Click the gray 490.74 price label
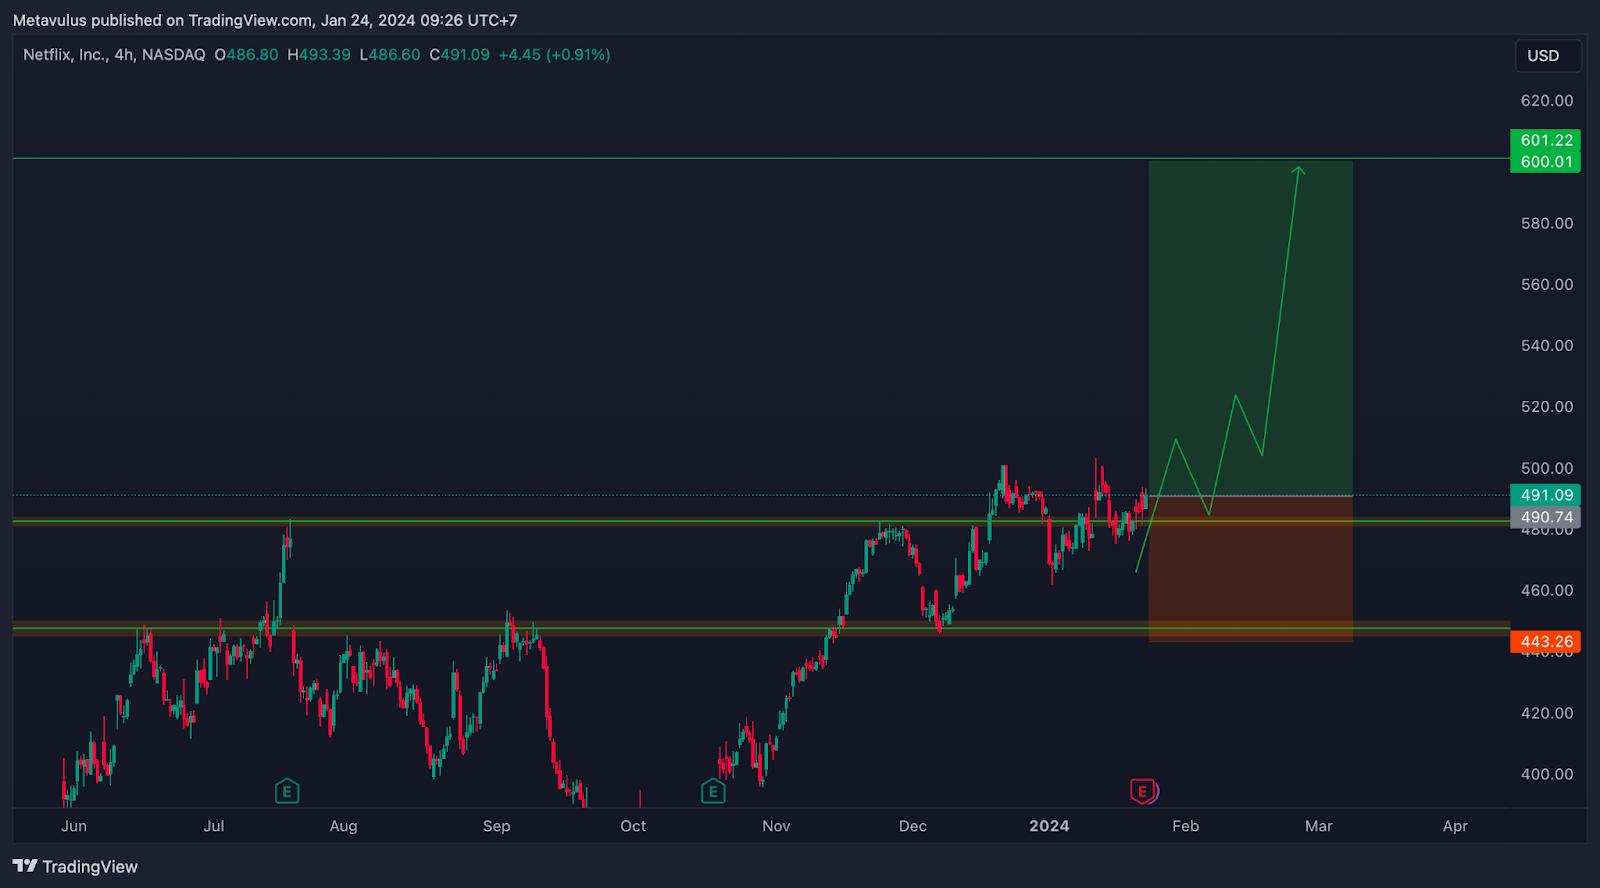 [1545, 517]
